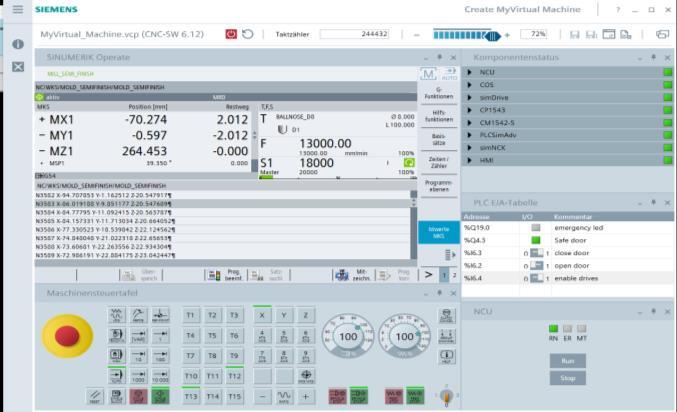
Task: Click the window layout icon at toolbar right end
Action: [662, 34]
